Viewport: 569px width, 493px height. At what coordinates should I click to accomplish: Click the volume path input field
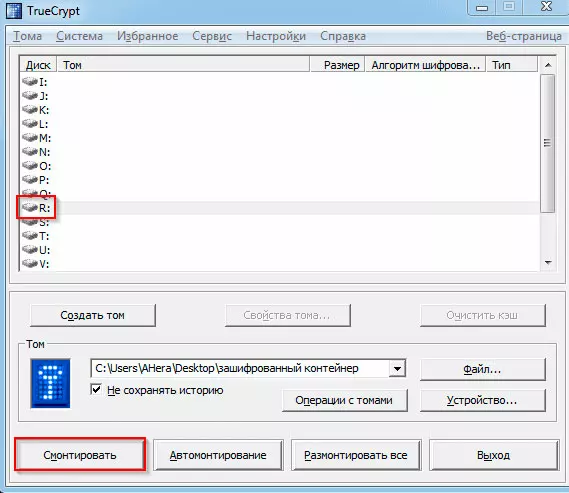pos(240,369)
